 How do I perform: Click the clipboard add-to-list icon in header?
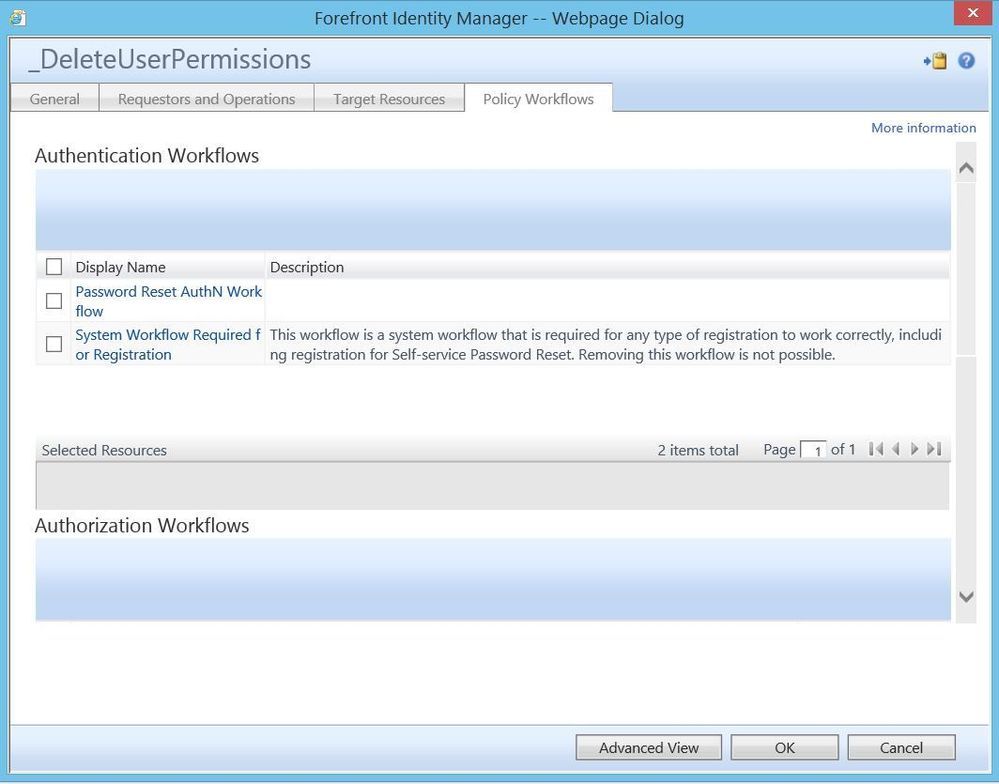tap(935, 61)
